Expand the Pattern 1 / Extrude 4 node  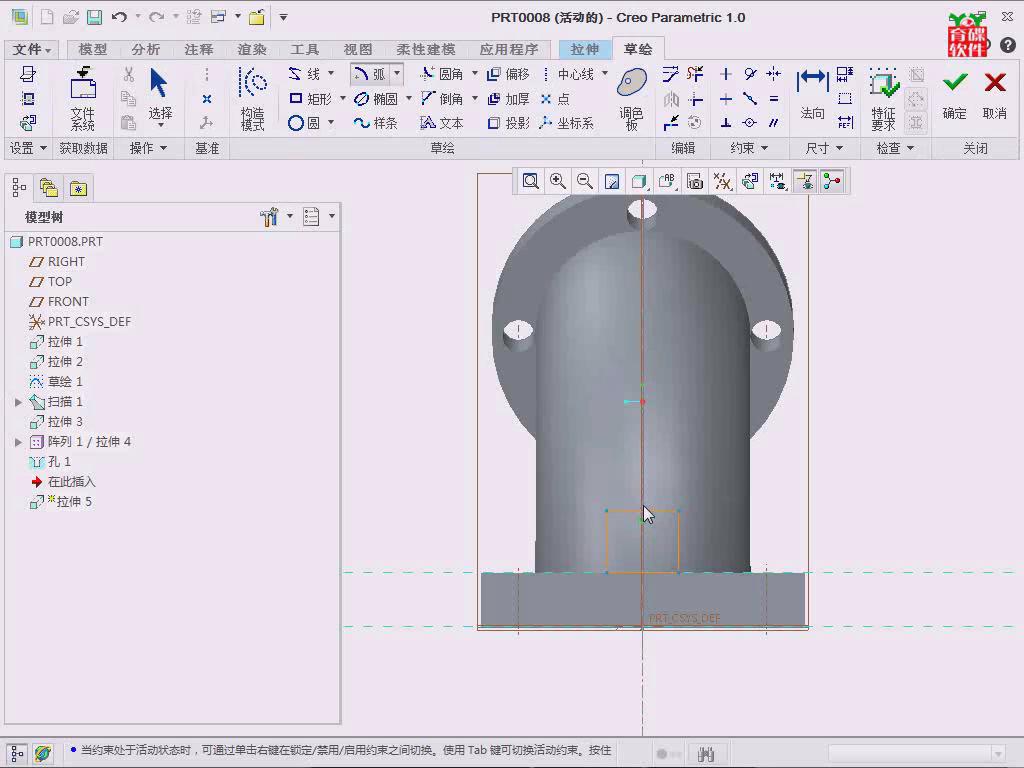18,442
